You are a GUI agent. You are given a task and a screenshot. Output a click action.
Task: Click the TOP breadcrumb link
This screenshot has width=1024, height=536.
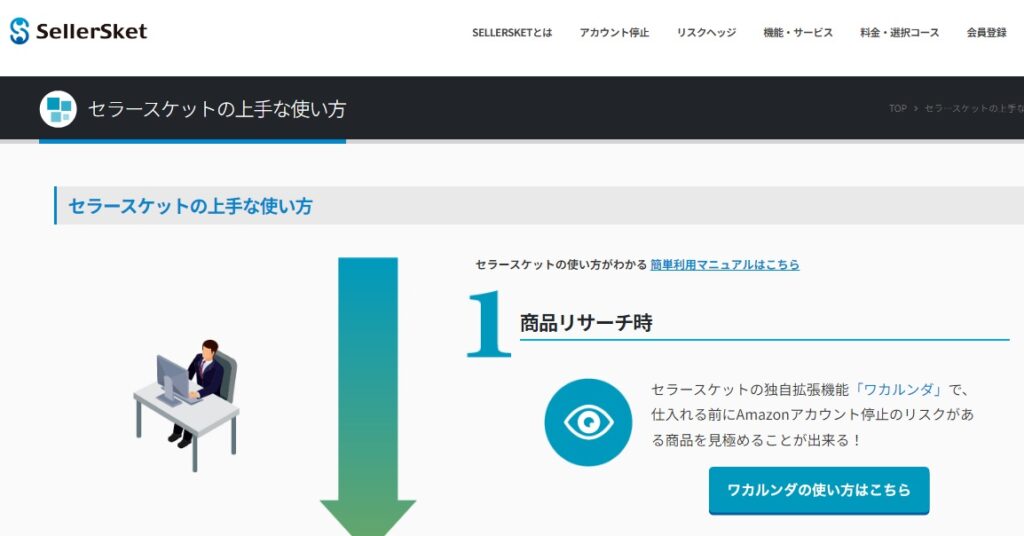click(898, 108)
